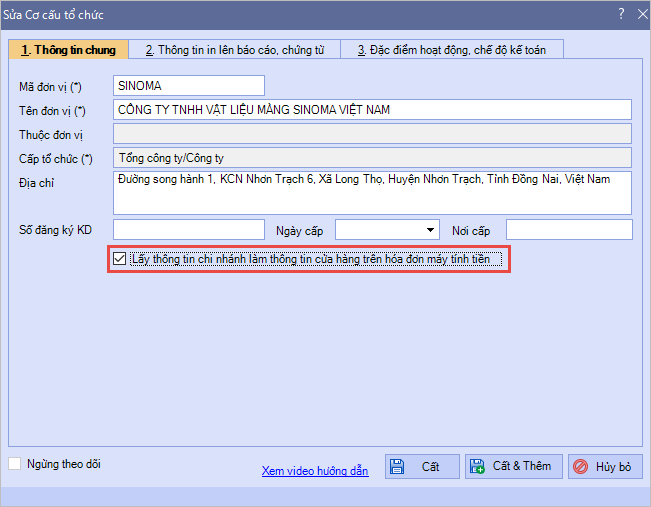Open the Xem video hướng dẫn link

pos(315,470)
